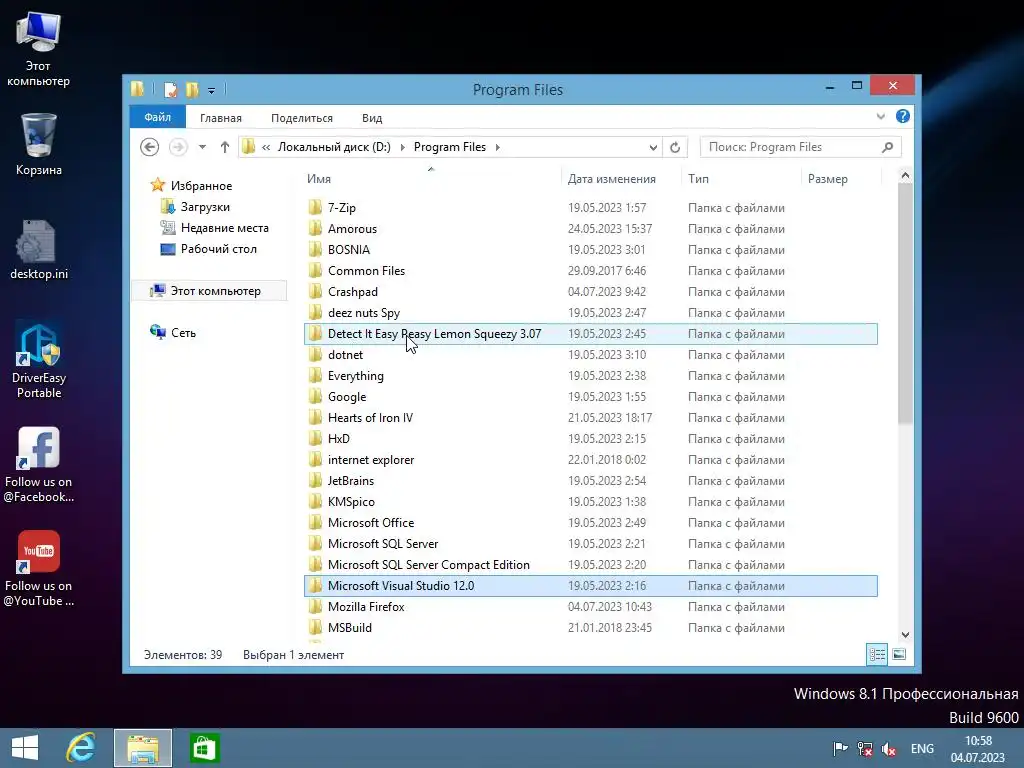Screen dimensions: 1024x768
Task: Click the Windows Start button
Action: click(25, 748)
